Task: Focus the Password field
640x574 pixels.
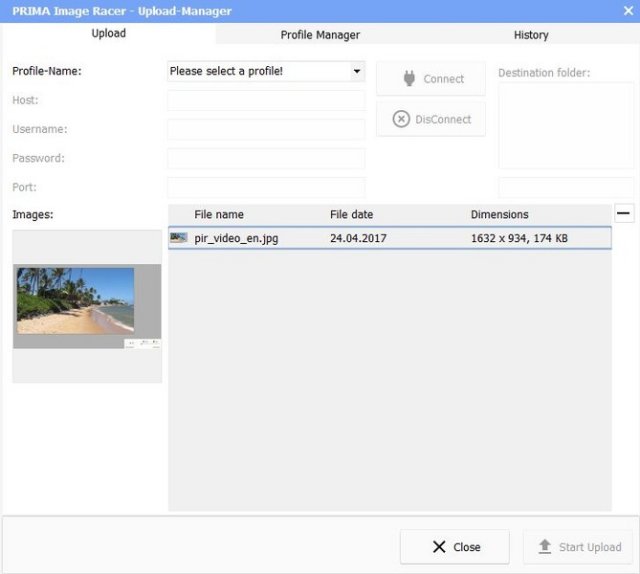Action: pyautogui.click(x=266, y=159)
